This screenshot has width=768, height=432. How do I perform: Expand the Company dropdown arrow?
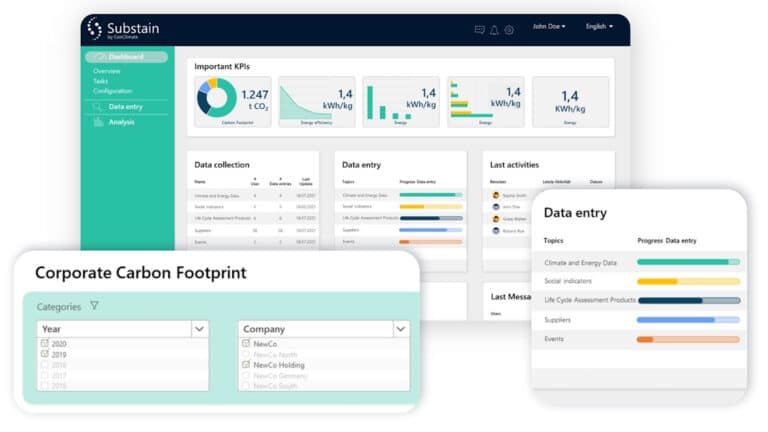[401, 328]
